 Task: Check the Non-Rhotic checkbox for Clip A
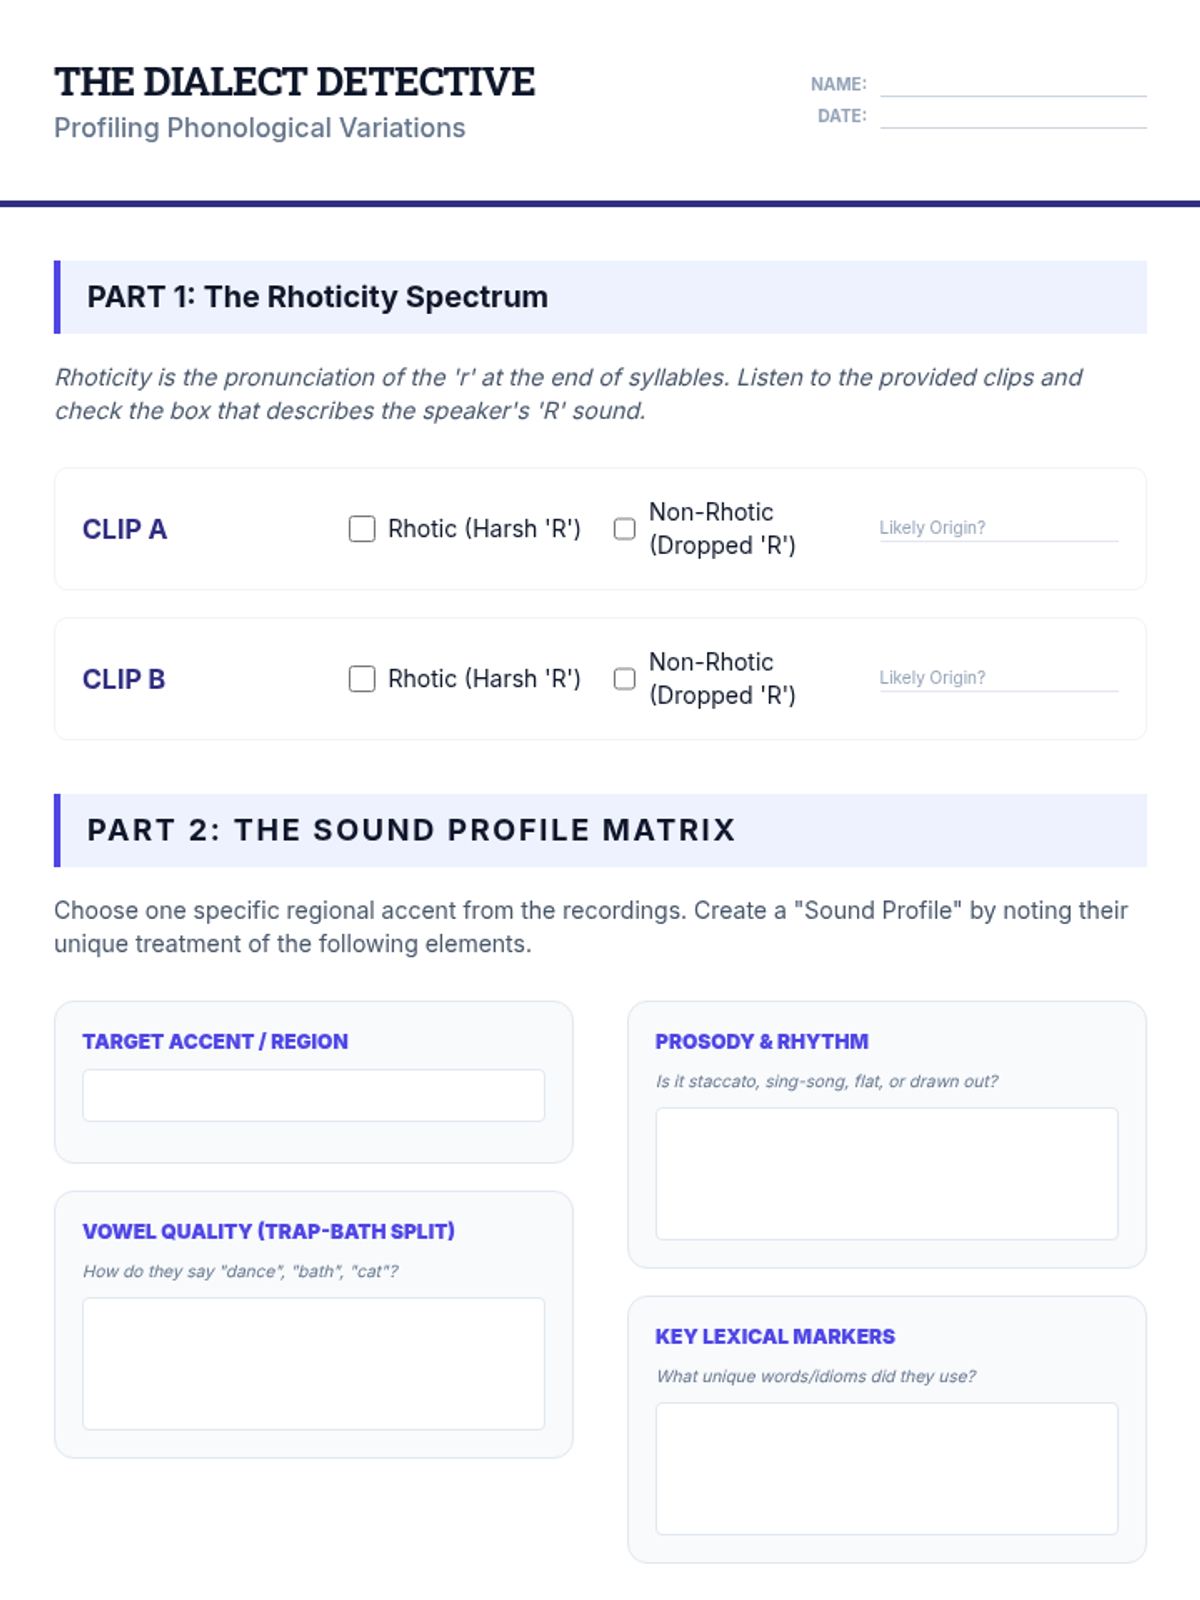coord(624,529)
